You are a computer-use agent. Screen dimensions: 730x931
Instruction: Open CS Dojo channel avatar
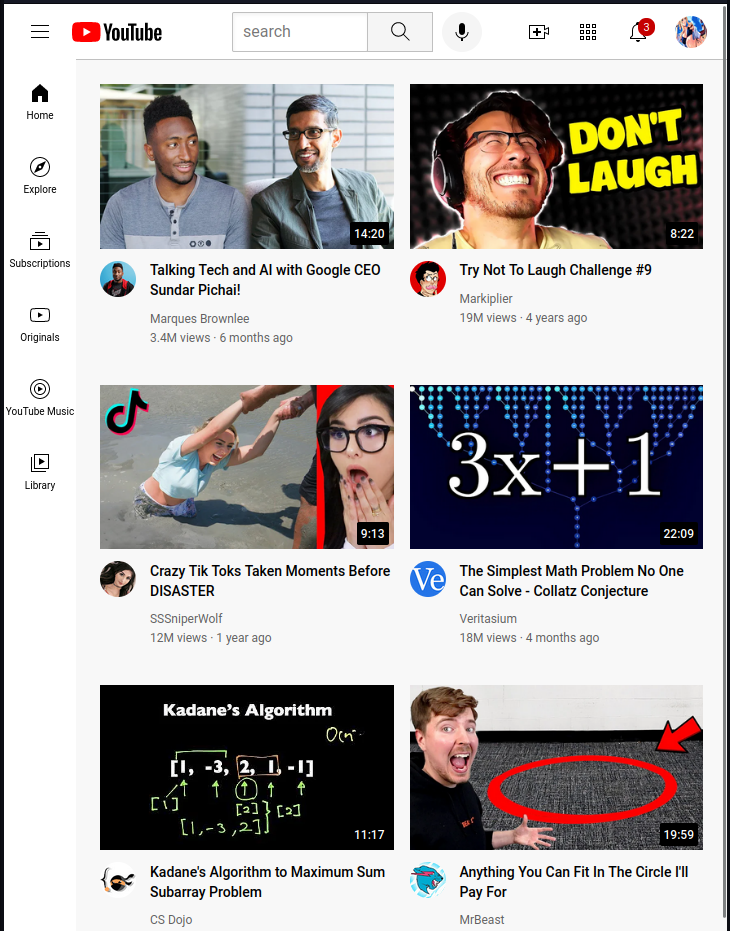[118, 880]
